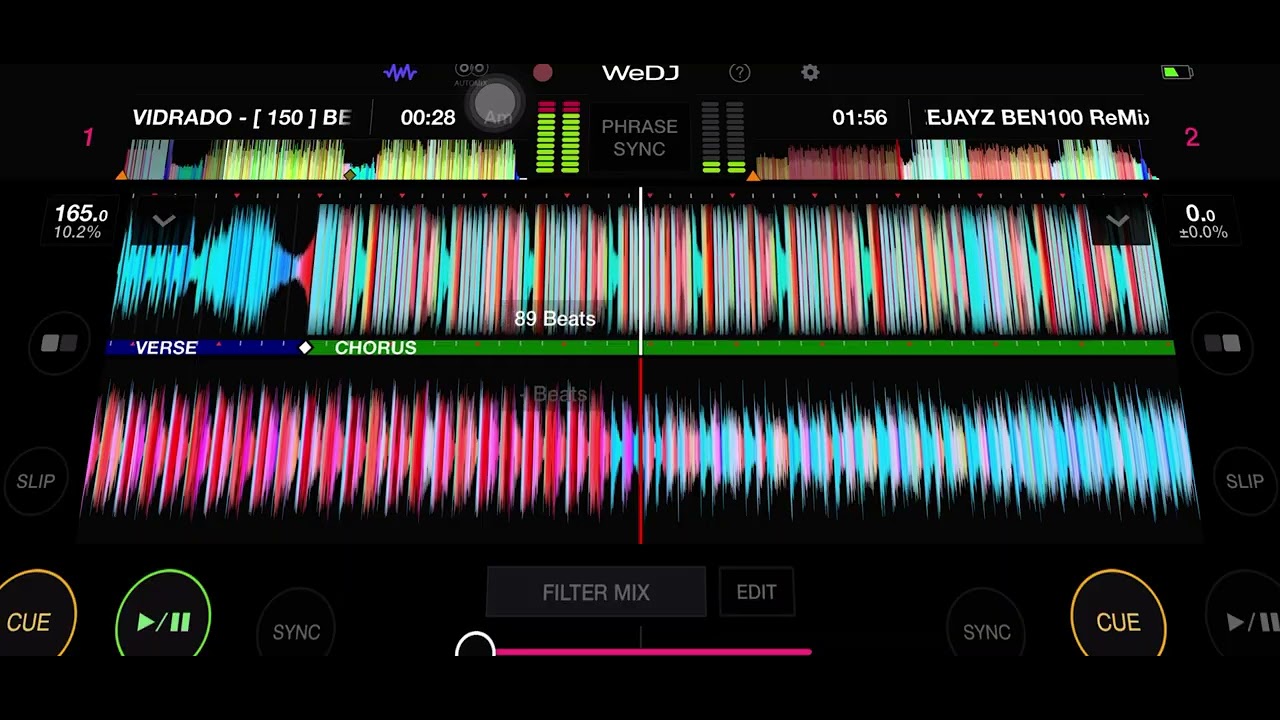The height and width of the screenshot is (720, 1280).
Task: Tap the 89 Beats counter label
Action: [555, 319]
